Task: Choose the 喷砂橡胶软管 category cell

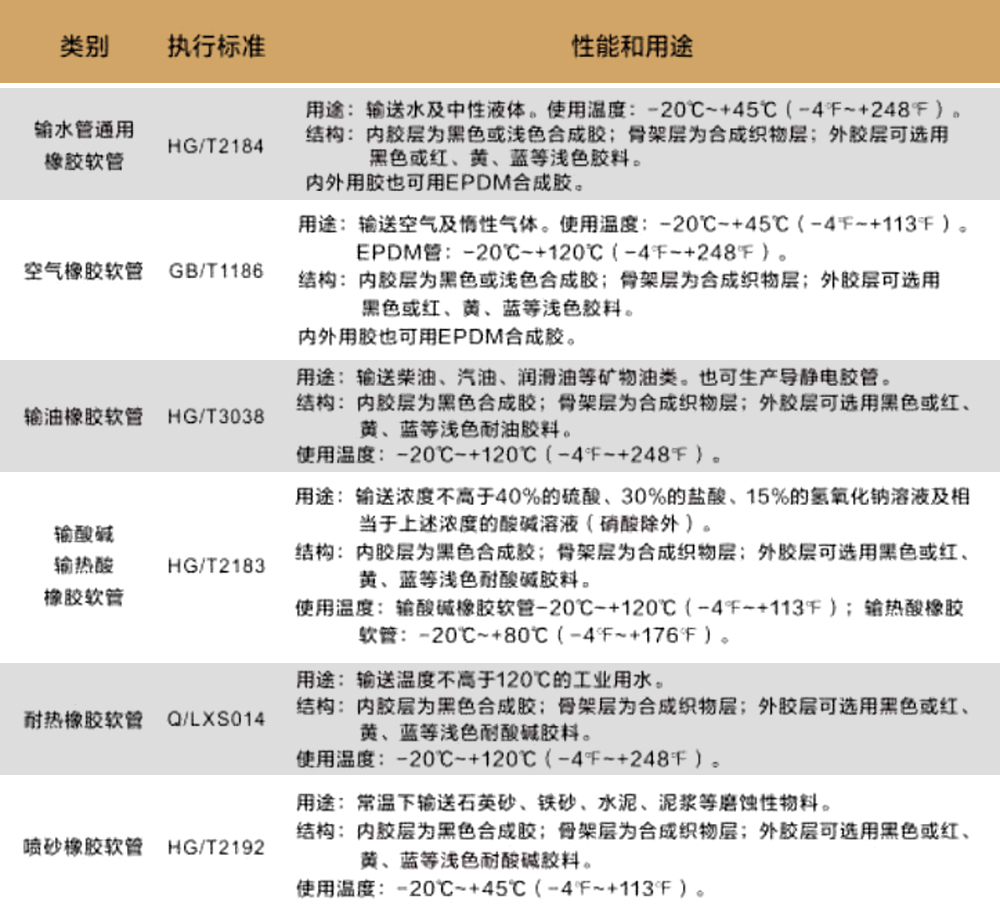Action: point(84,847)
